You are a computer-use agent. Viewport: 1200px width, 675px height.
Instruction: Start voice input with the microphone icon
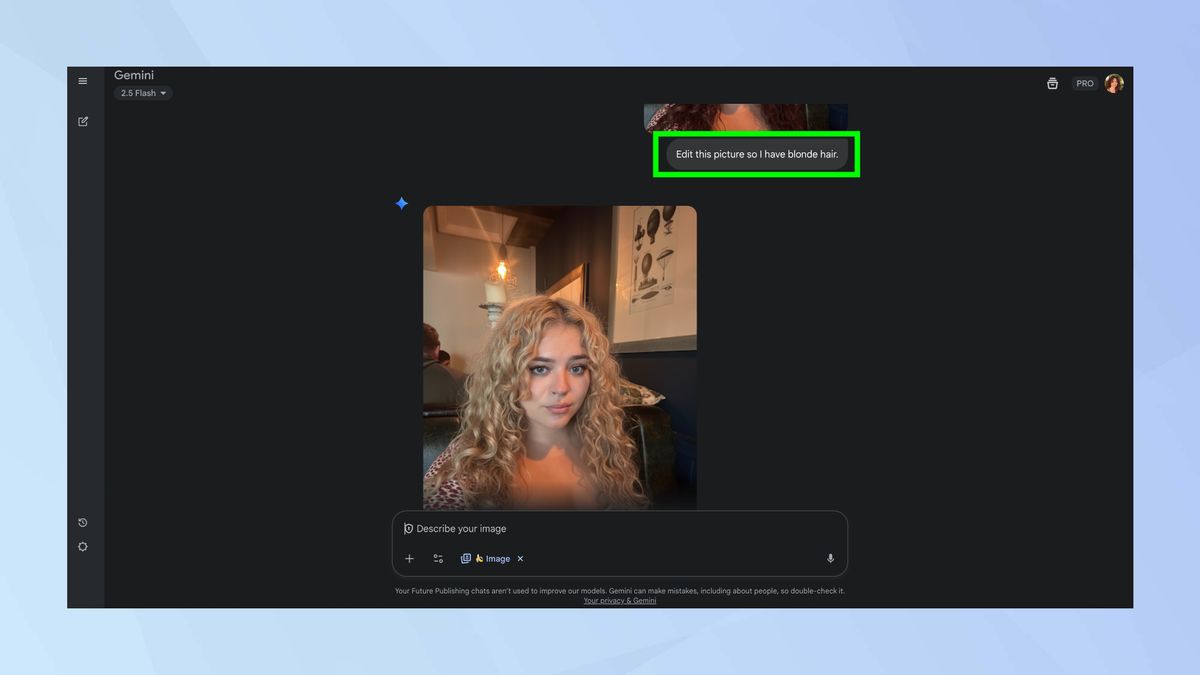click(830, 559)
